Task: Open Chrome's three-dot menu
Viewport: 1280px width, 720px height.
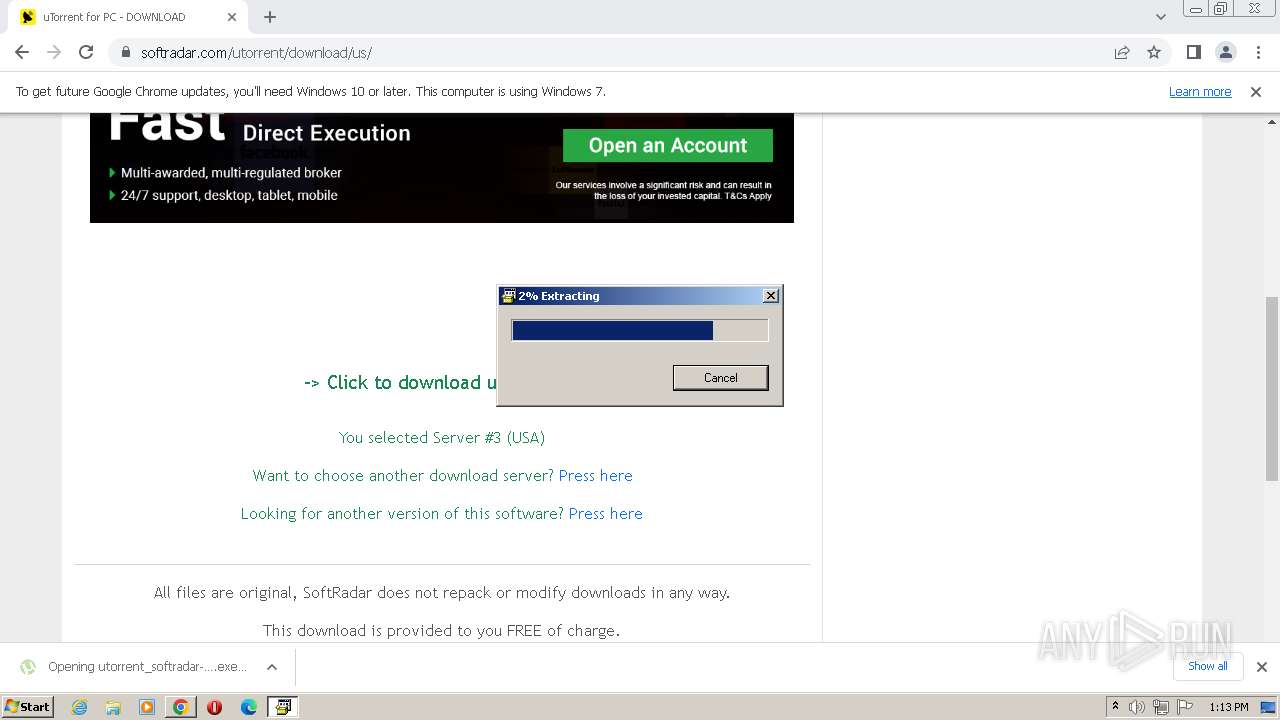Action: (x=1257, y=52)
